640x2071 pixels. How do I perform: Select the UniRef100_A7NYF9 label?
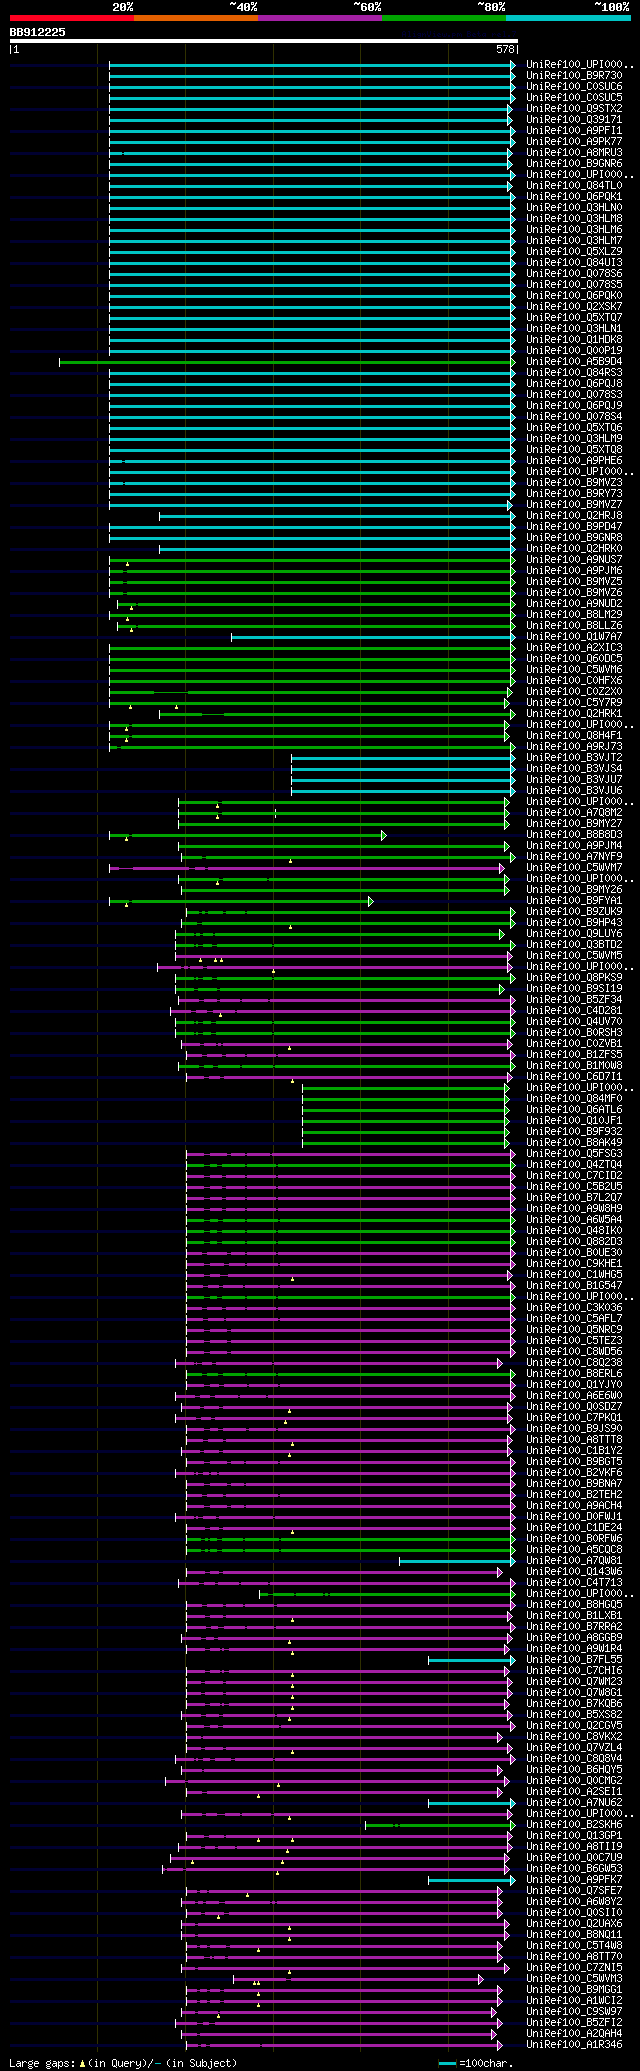tap(574, 856)
